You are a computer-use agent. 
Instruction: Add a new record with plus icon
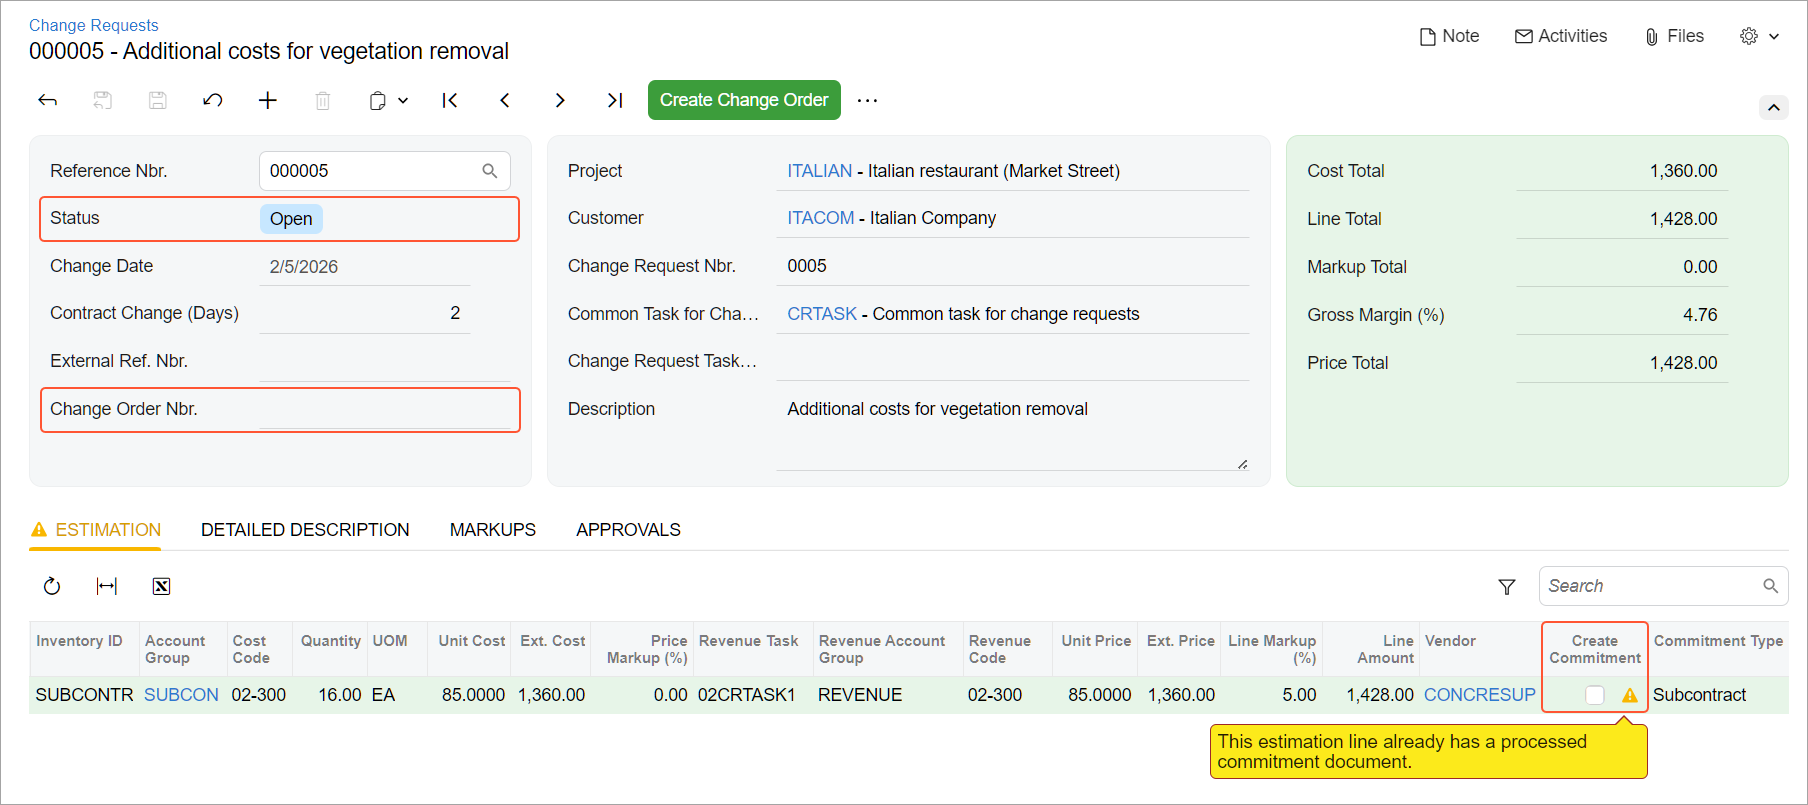pos(267,100)
